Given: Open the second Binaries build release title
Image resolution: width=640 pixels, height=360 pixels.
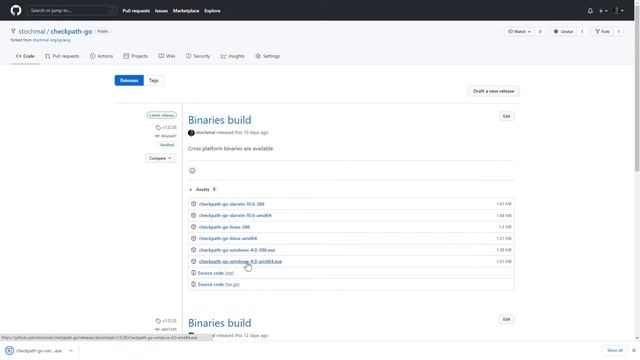Looking at the screenshot, I should click(x=220, y=323).
